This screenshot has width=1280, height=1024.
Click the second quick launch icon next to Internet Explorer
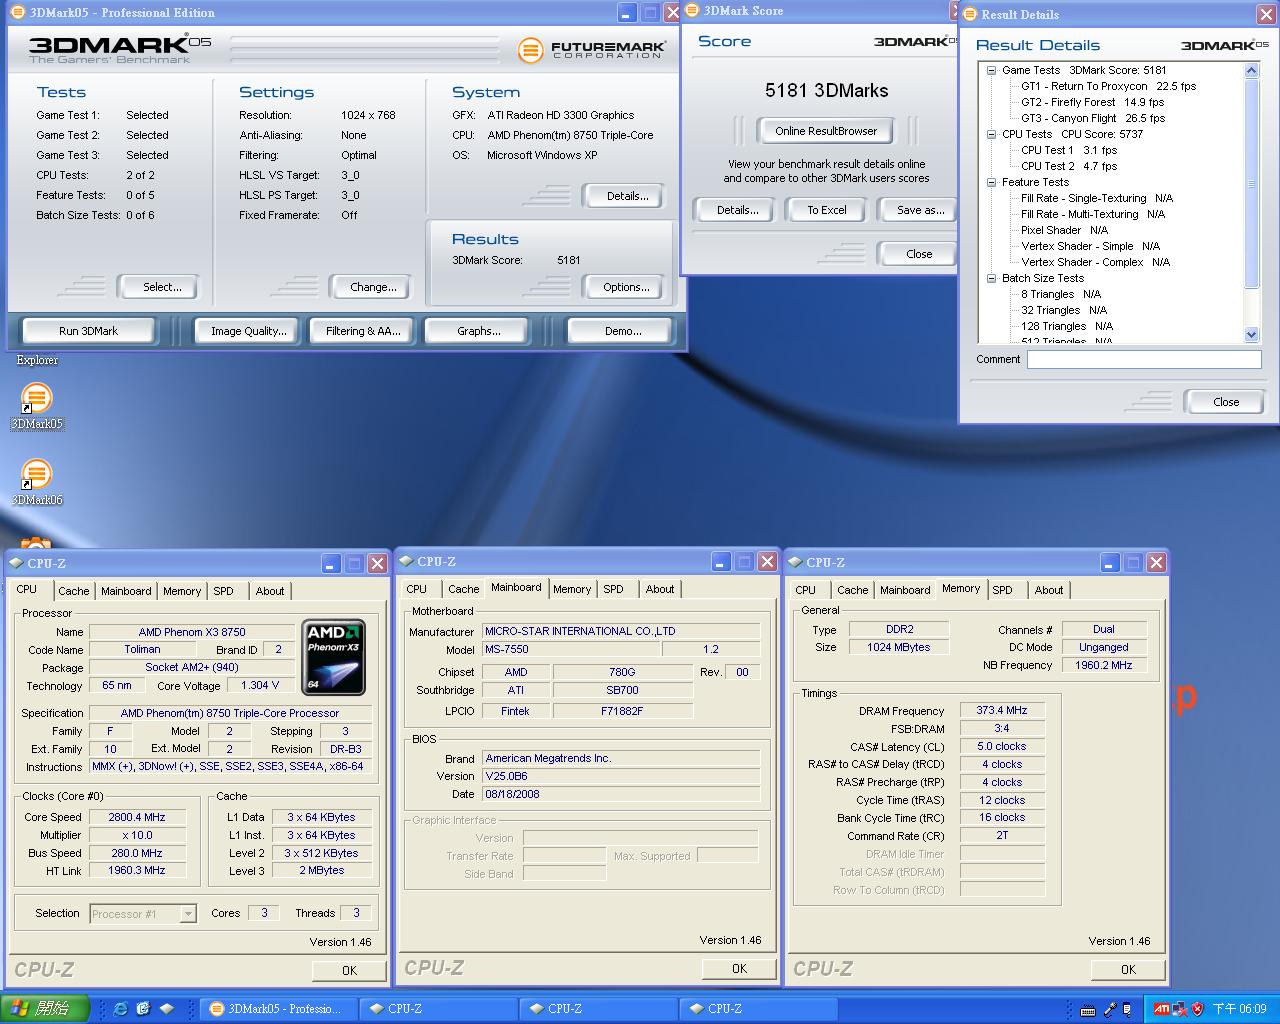point(143,1008)
